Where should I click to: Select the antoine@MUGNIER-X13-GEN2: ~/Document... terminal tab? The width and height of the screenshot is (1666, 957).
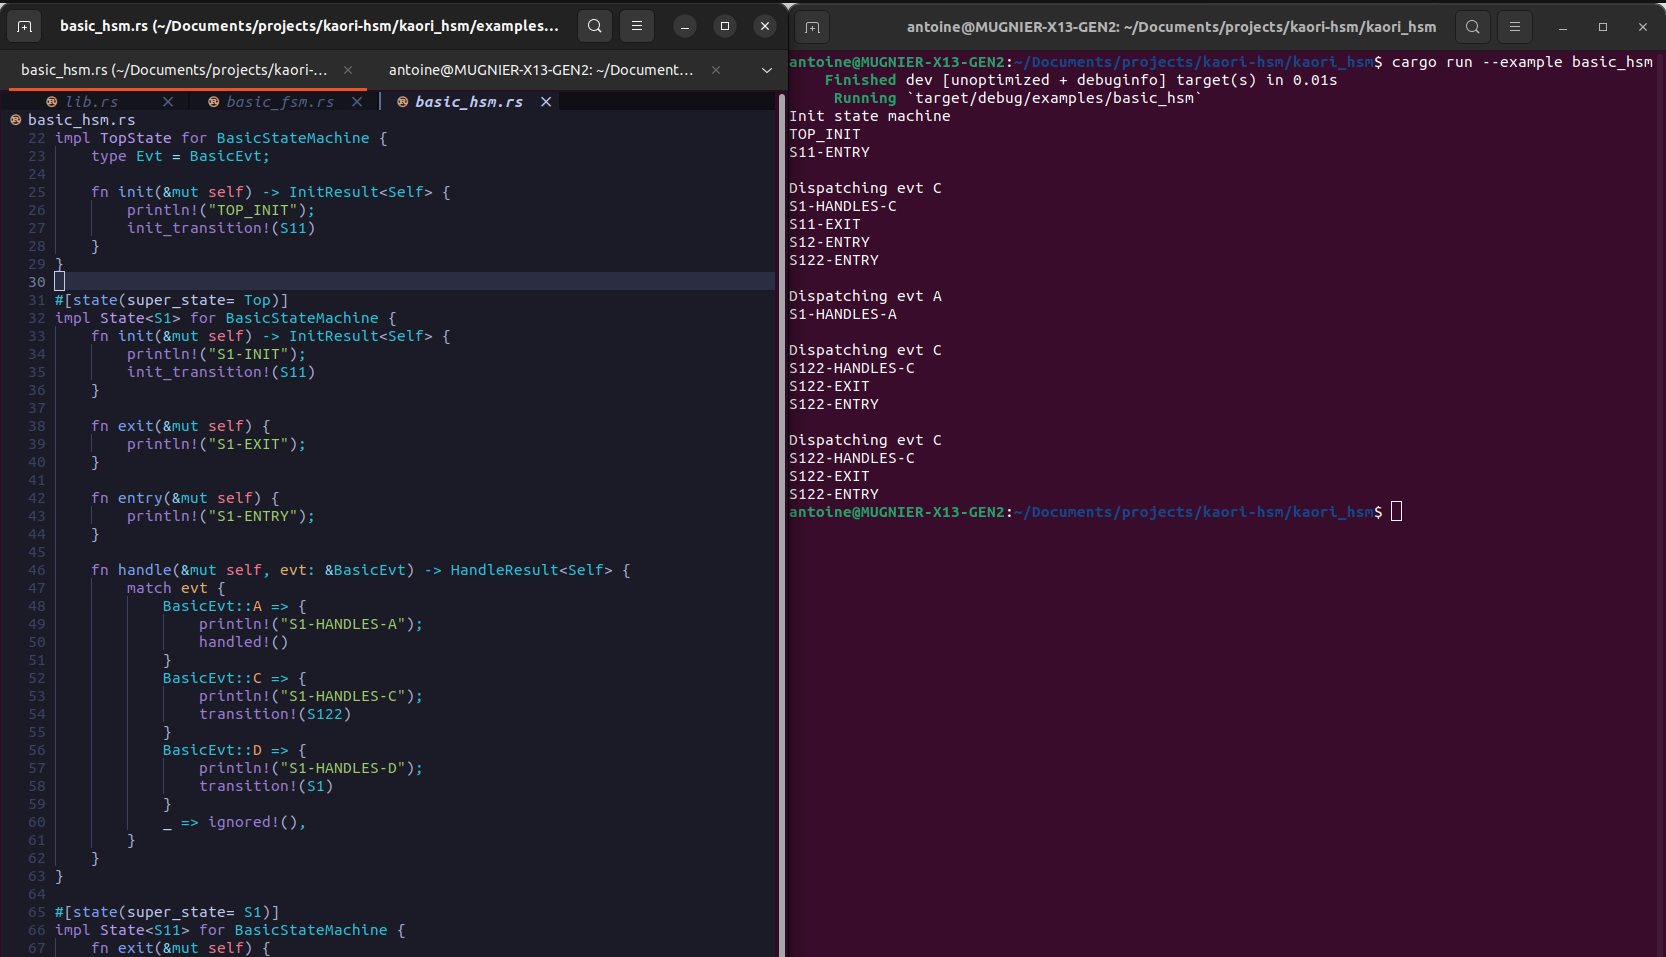[x=540, y=70]
